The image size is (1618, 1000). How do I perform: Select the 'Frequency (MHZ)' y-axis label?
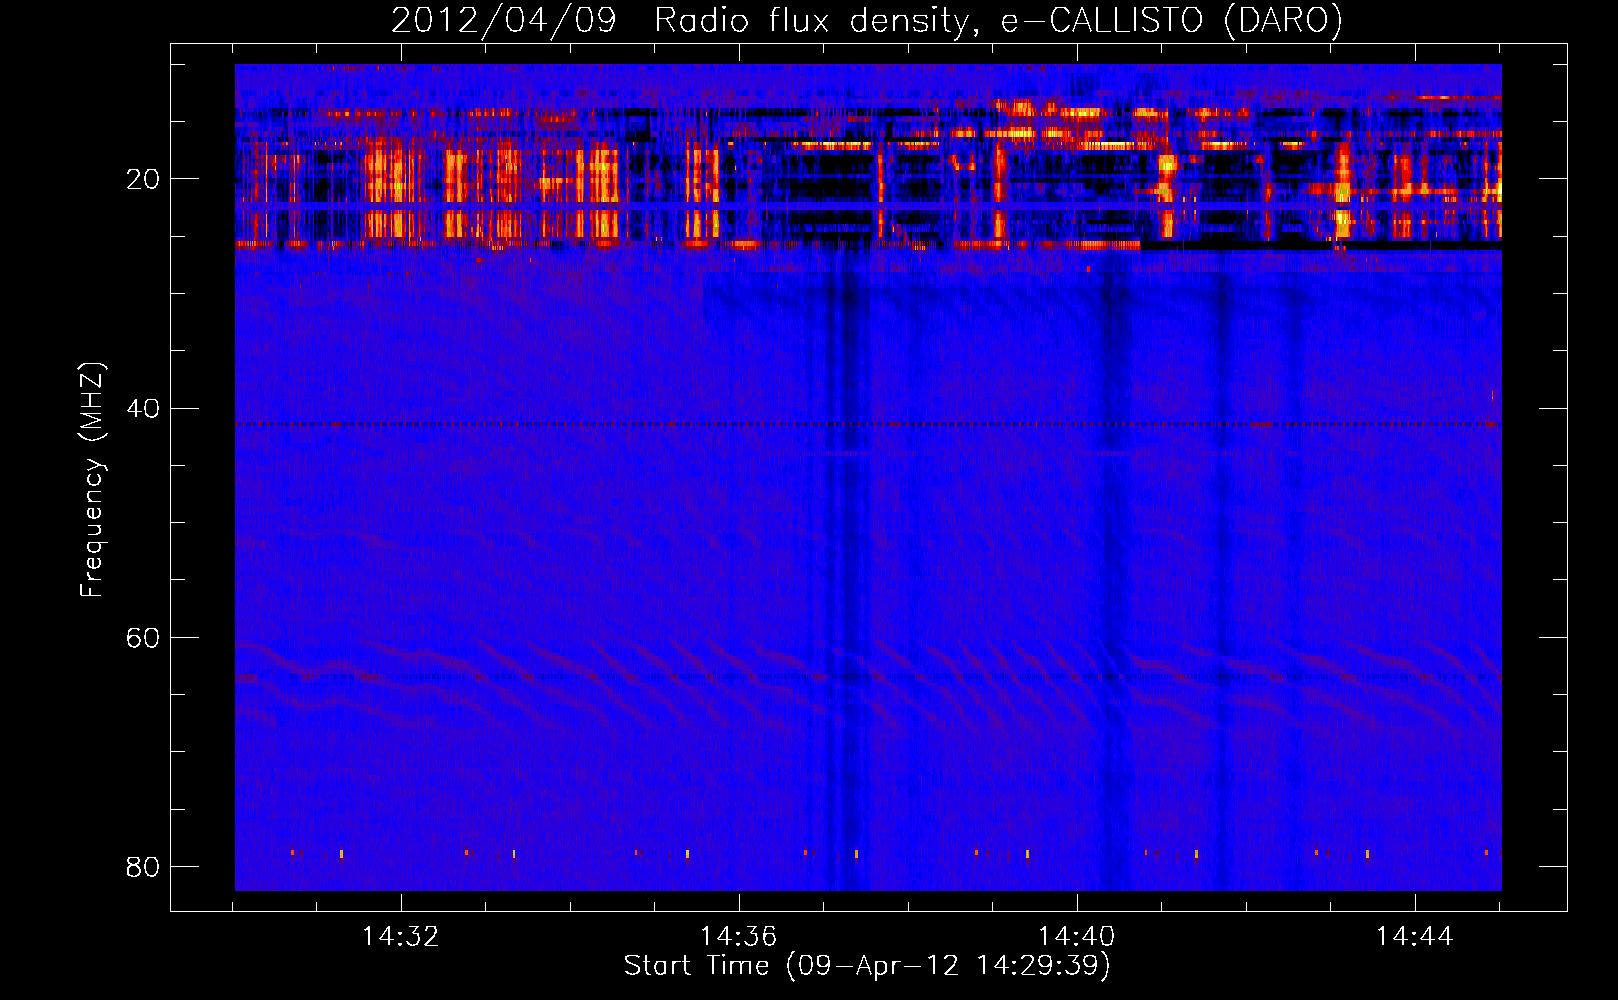tap(92, 479)
